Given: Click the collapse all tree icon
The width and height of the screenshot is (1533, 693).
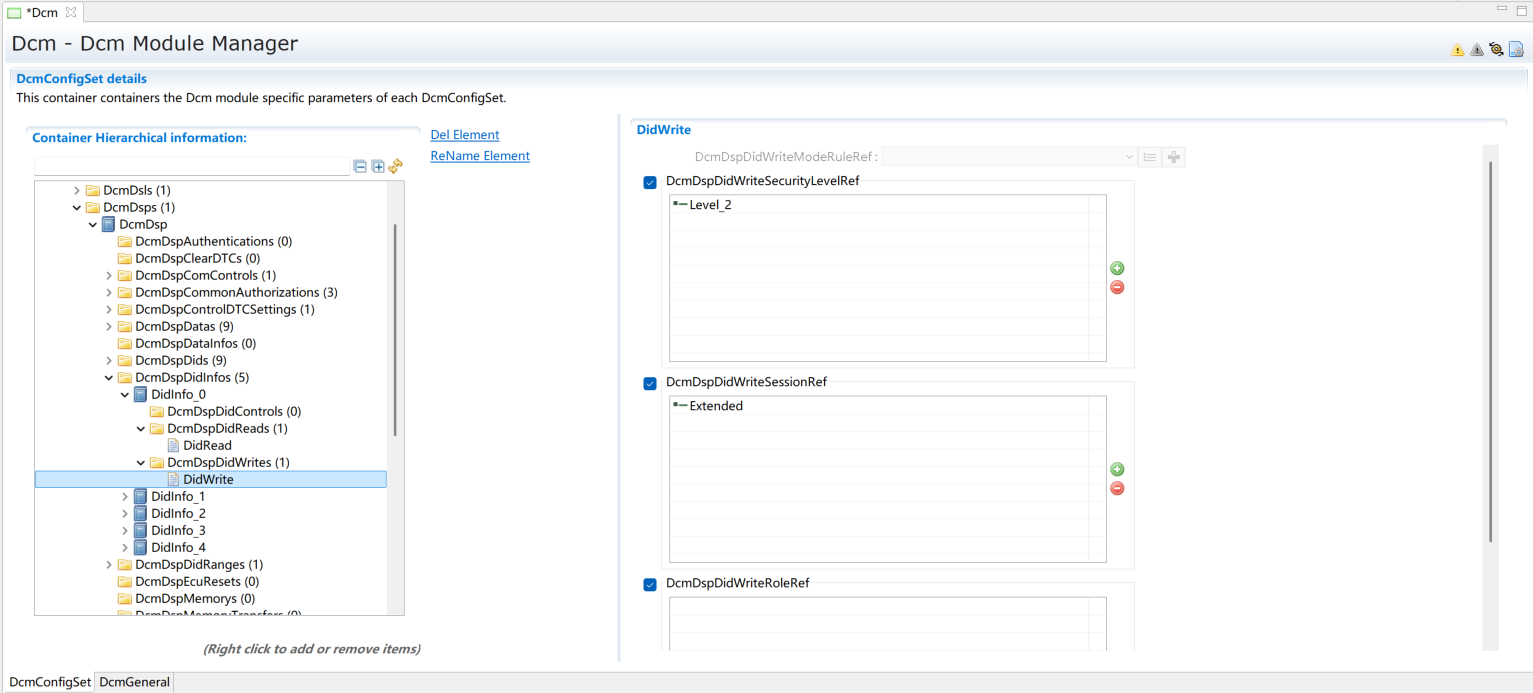Looking at the screenshot, I should pyautogui.click(x=360, y=166).
